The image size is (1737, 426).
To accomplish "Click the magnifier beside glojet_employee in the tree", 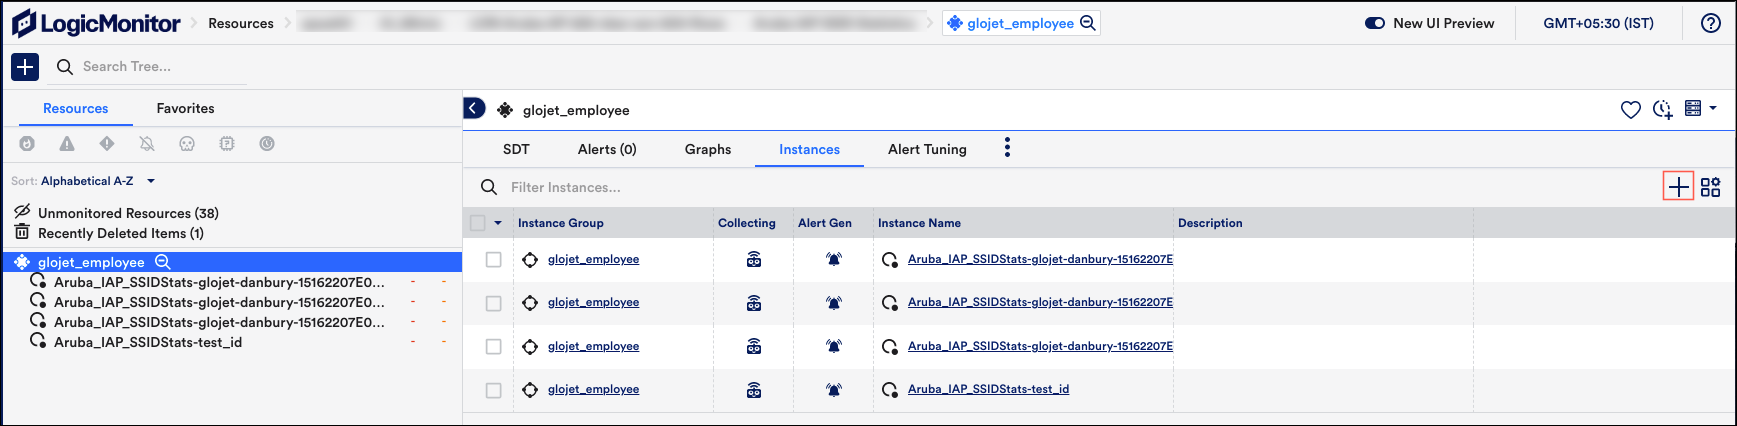I will coord(163,262).
